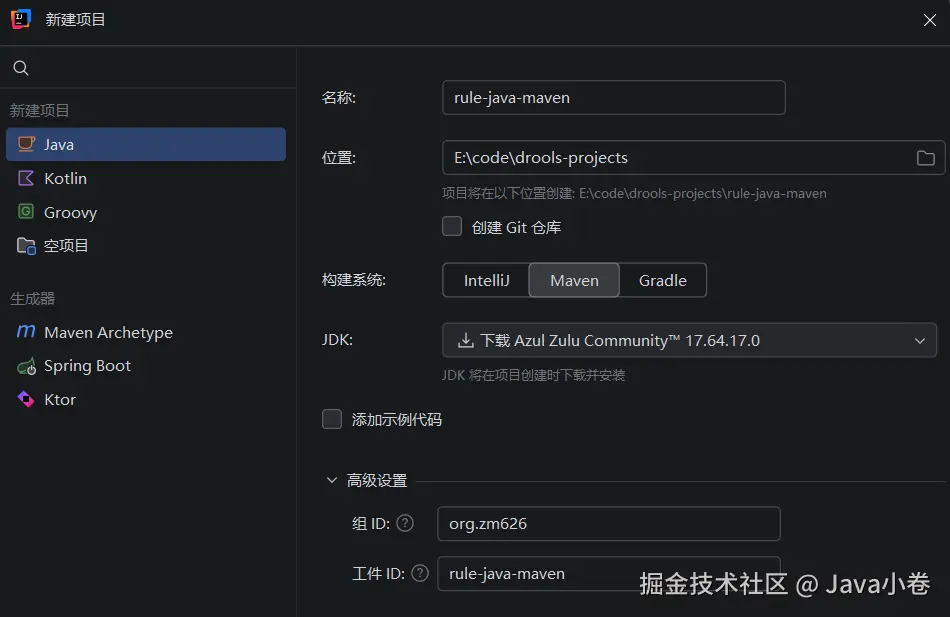Close the 新建项目 dialog
950x617 pixels.
tap(929, 20)
